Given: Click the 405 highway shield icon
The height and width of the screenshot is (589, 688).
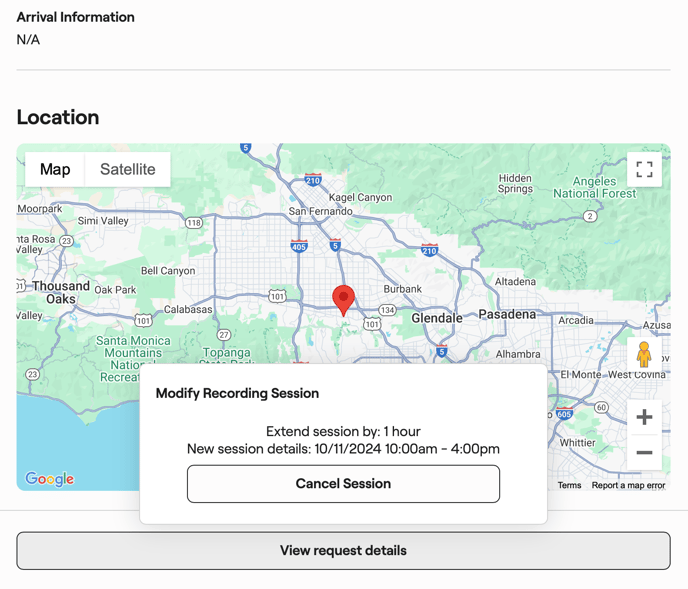Looking at the screenshot, I should [x=299, y=246].
